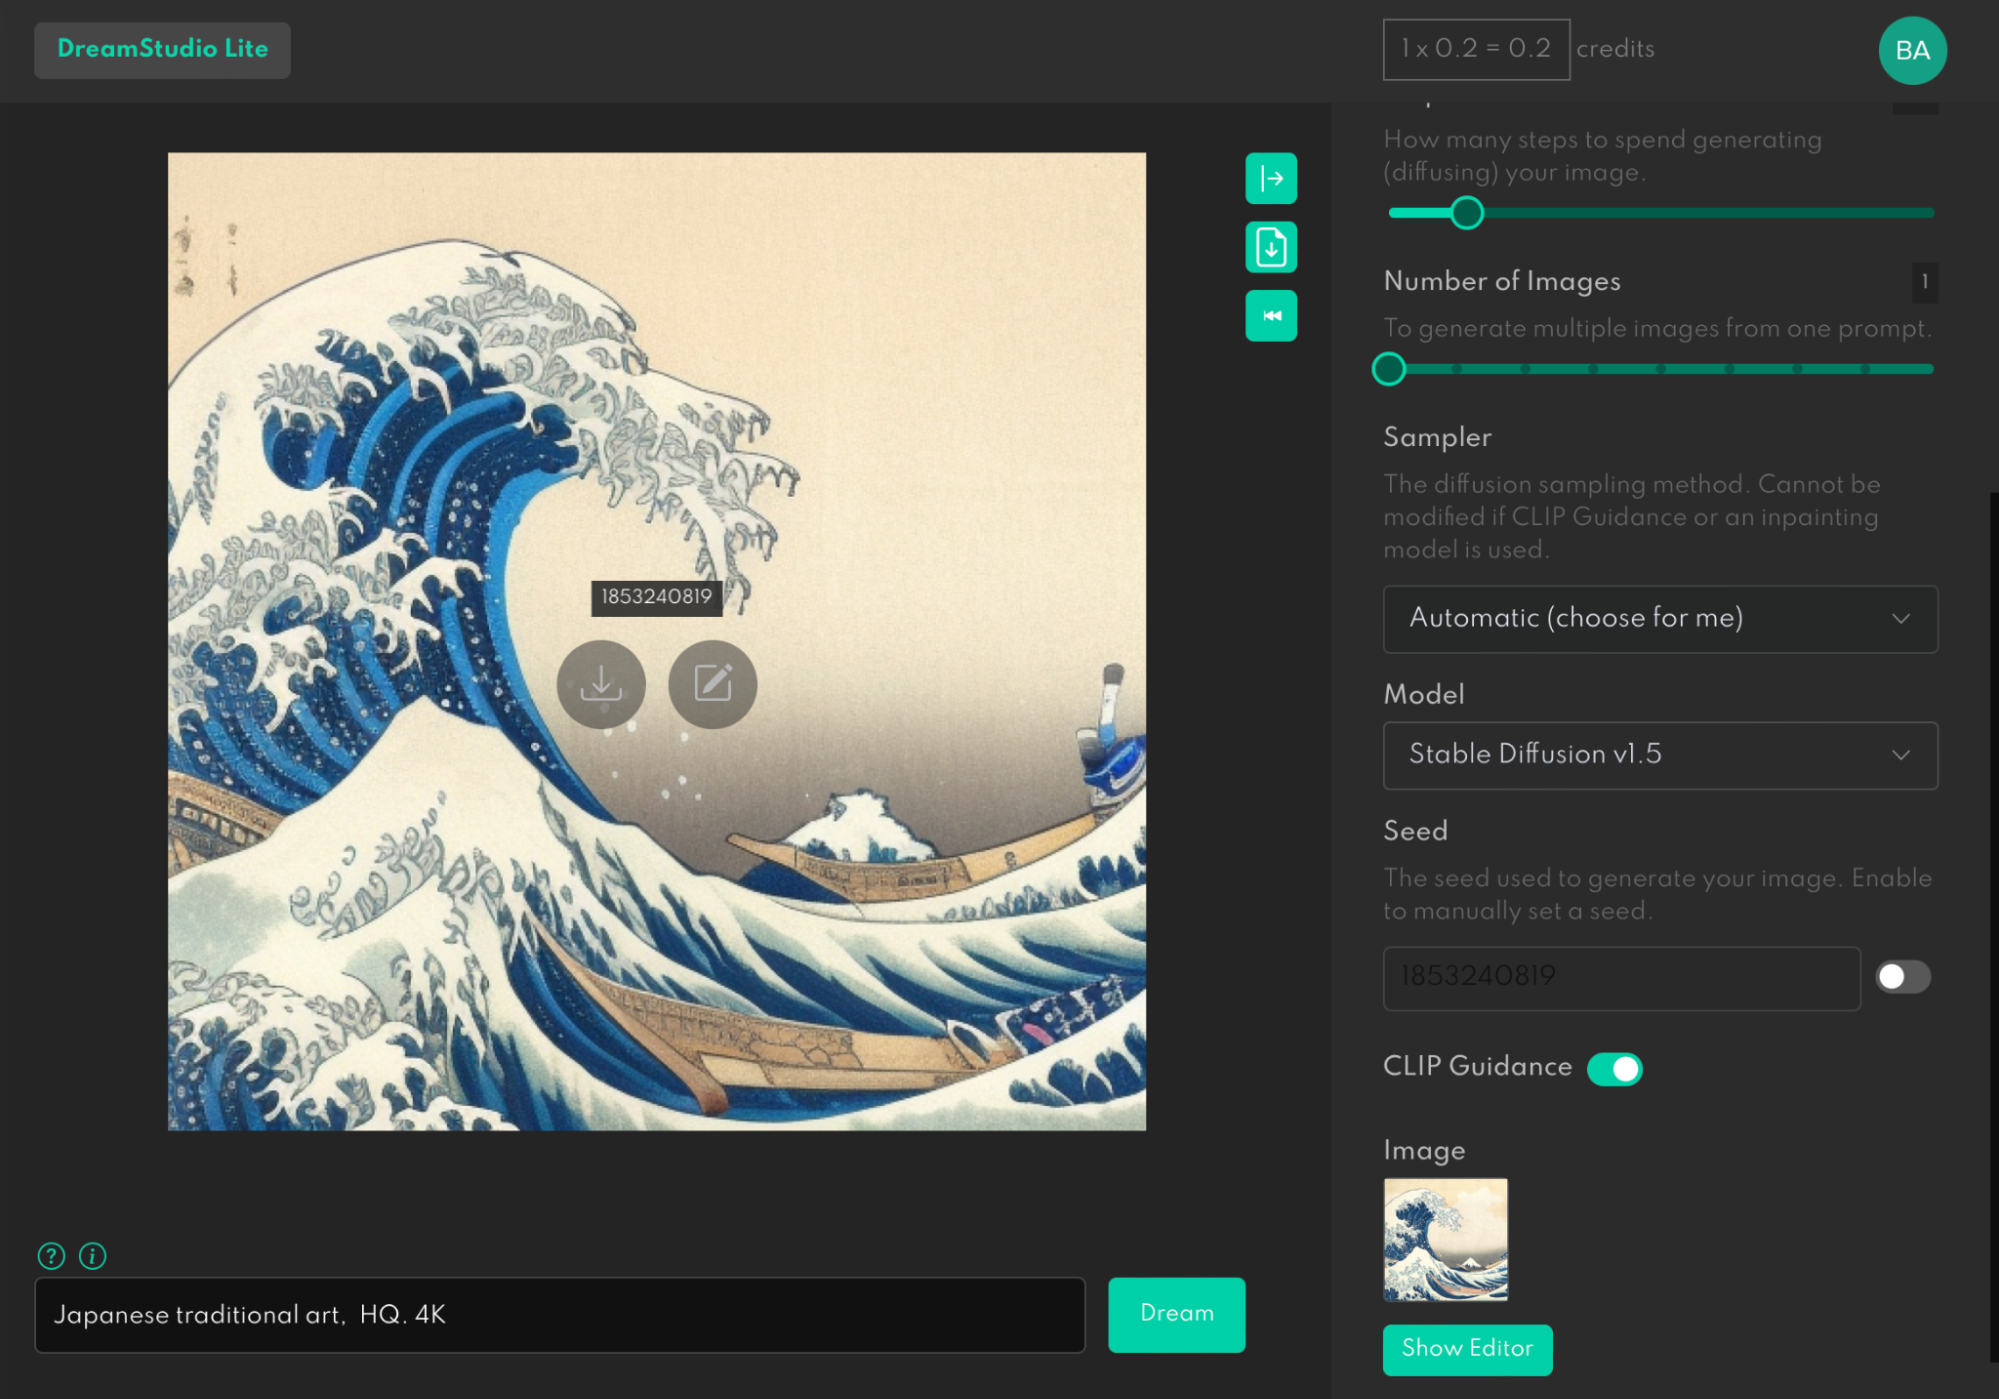Click the settings panel scrollbar
The height and width of the screenshot is (1399, 1999).
click(1993, 926)
